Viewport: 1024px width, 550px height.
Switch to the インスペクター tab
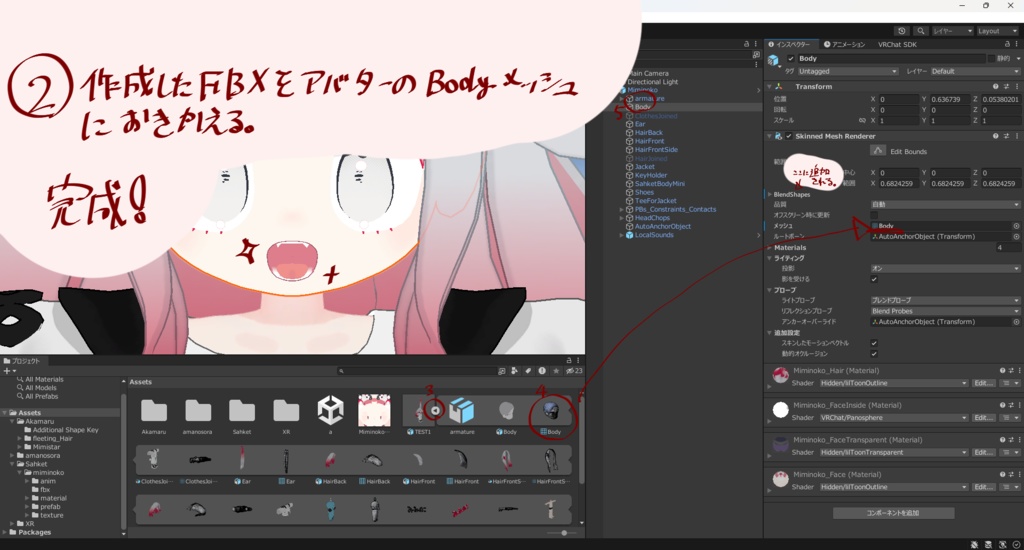(789, 44)
